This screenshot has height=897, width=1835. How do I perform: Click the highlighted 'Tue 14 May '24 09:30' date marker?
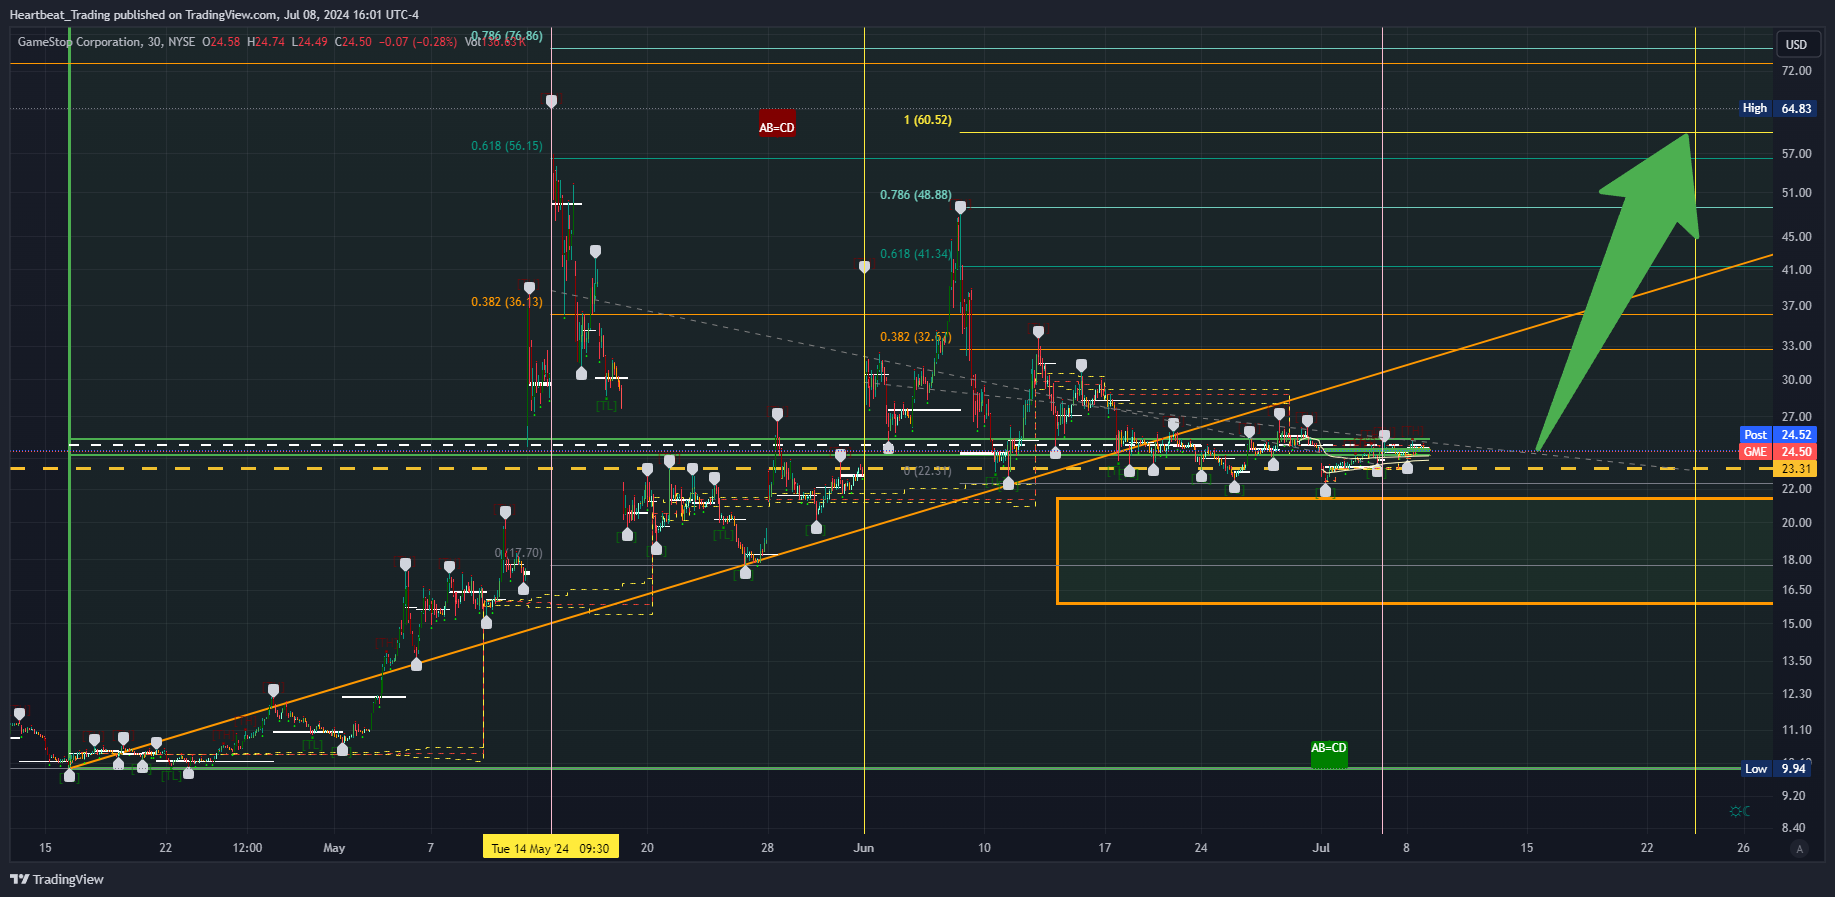[x=550, y=848]
